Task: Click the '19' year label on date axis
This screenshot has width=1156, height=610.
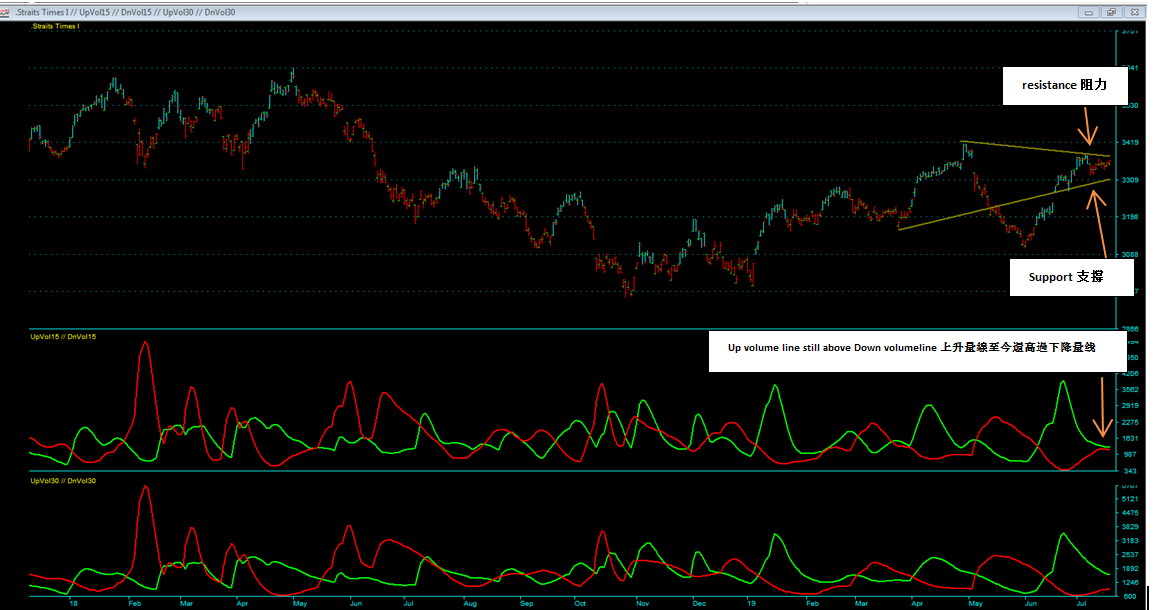Action: click(x=751, y=603)
